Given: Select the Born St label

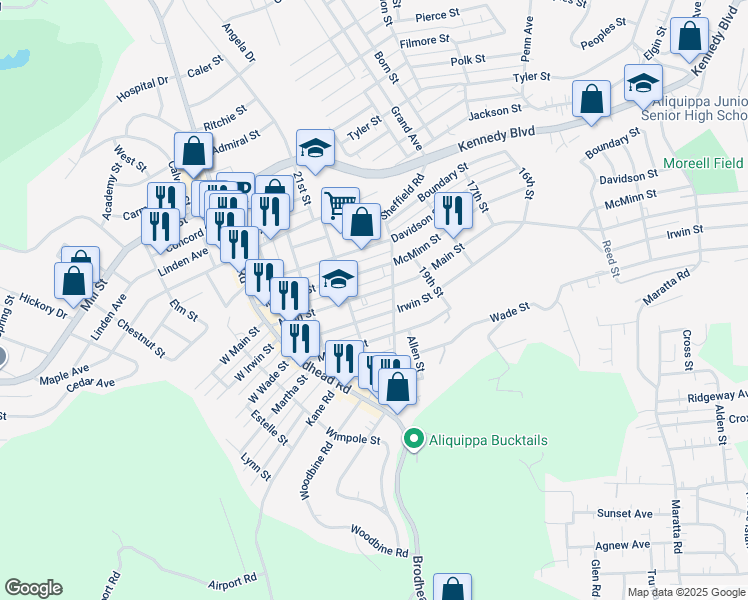Looking at the screenshot, I should (386, 67).
